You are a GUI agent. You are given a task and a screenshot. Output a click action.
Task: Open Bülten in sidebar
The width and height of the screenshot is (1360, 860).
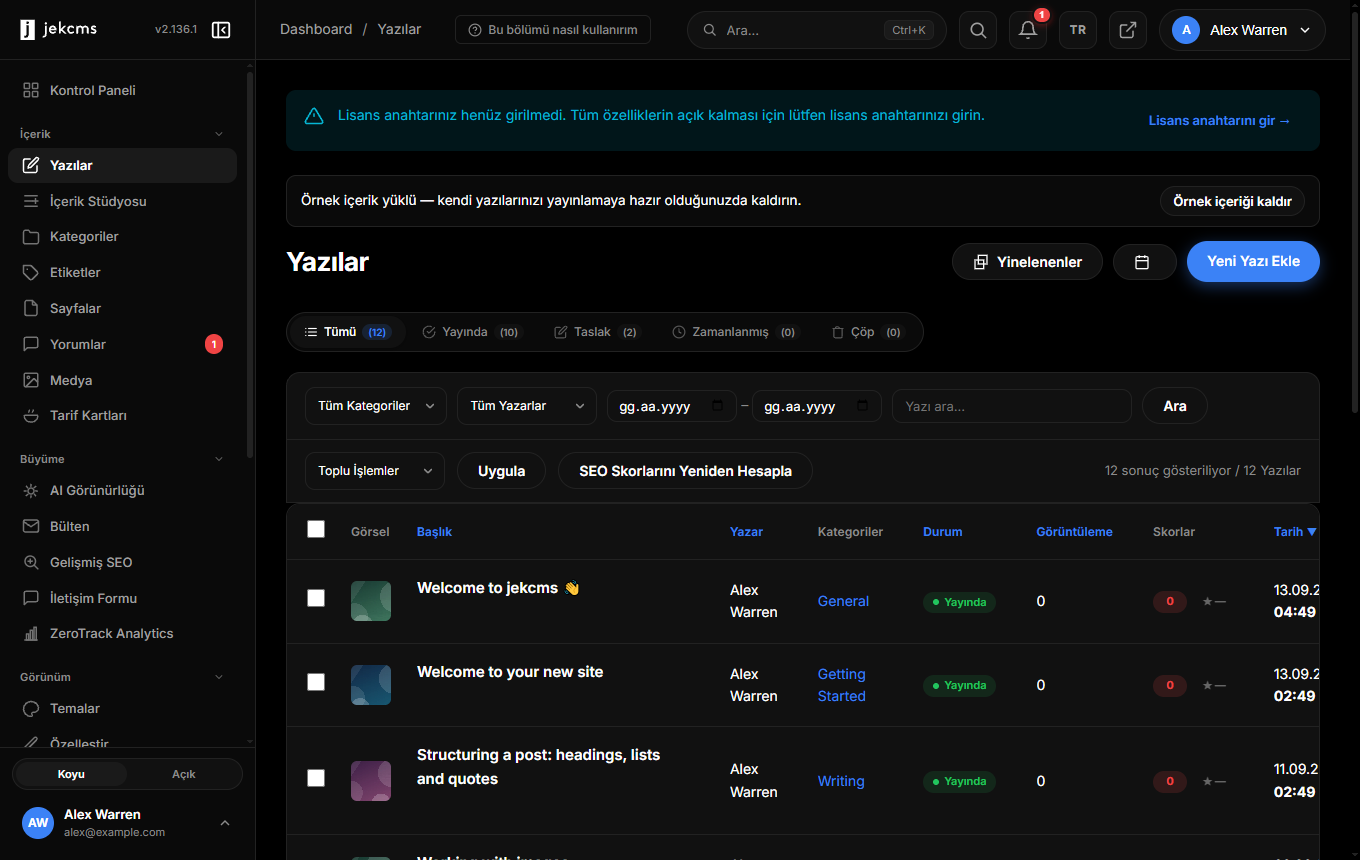tap(122, 526)
